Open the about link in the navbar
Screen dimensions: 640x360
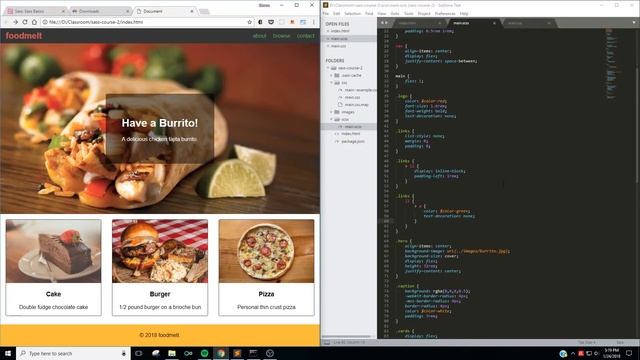(259, 36)
